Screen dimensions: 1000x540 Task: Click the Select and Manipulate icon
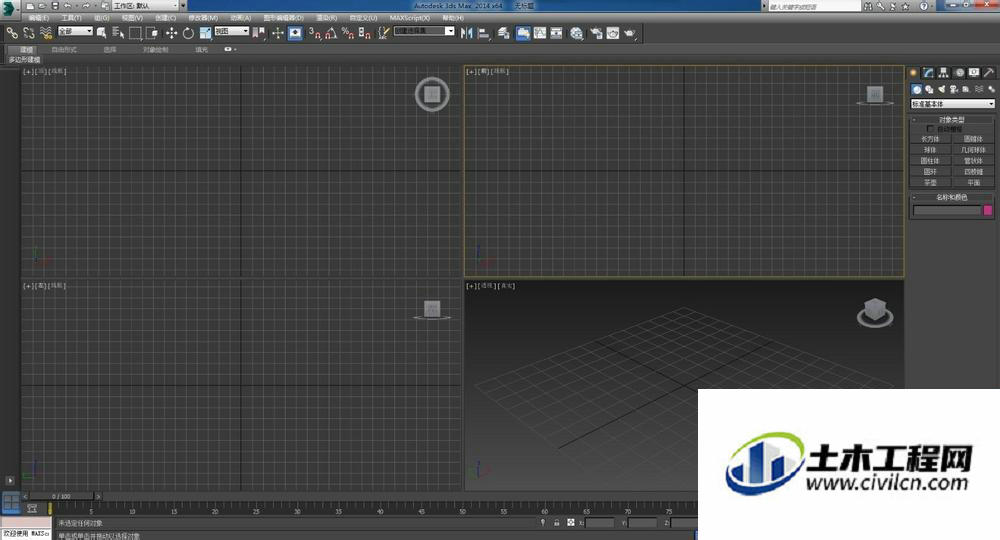click(x=277, y=33)
